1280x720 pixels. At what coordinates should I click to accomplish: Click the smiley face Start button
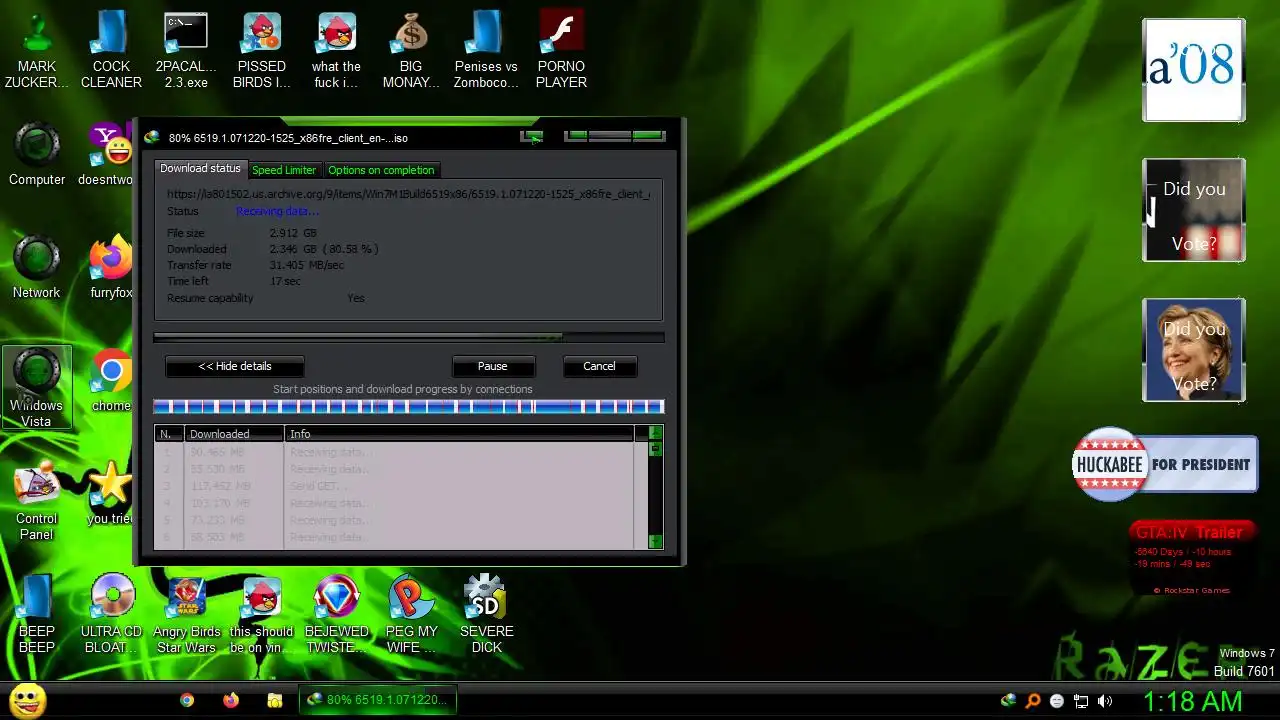(28, 700)
